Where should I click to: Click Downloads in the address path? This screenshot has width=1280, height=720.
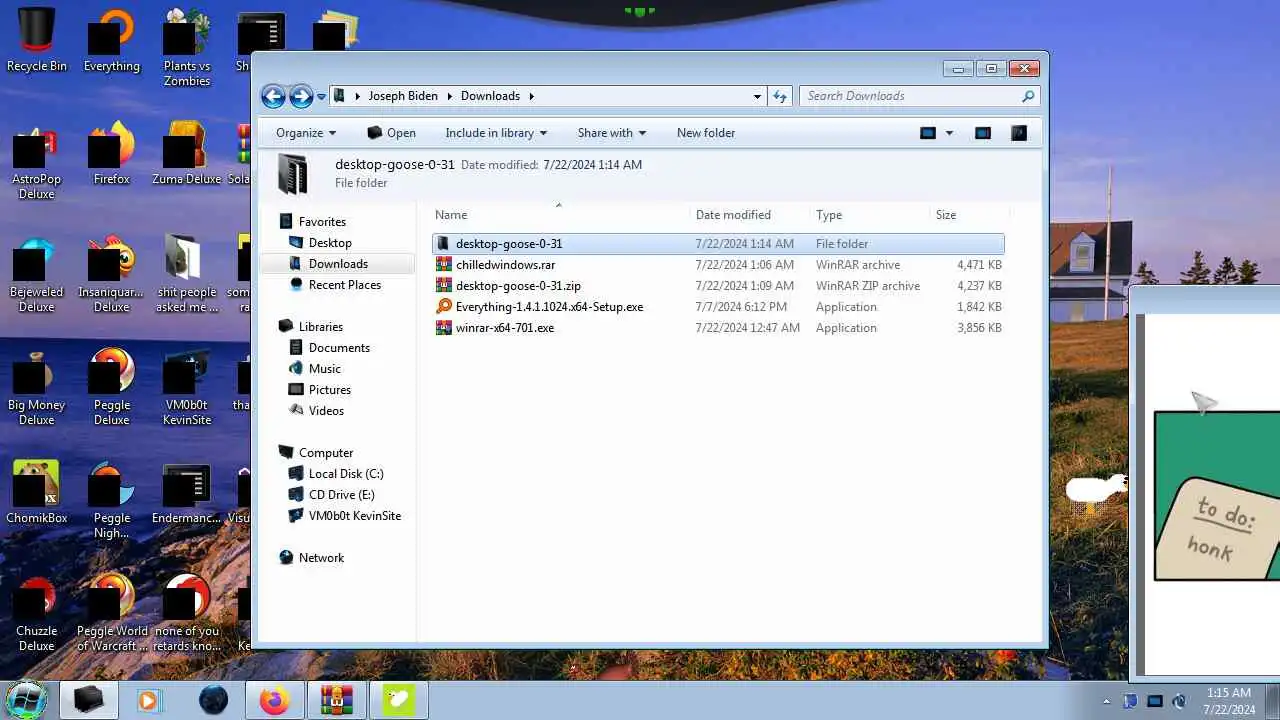pos(490,96)
